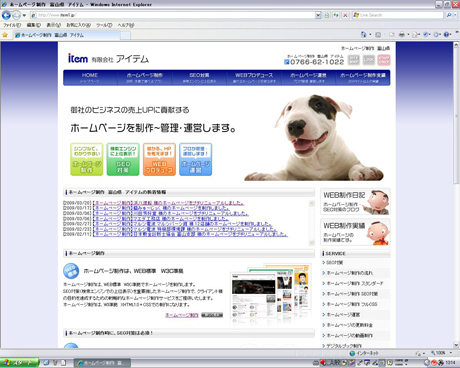Click the Help question mark icon
460x368 pixels.
point(447,34)
